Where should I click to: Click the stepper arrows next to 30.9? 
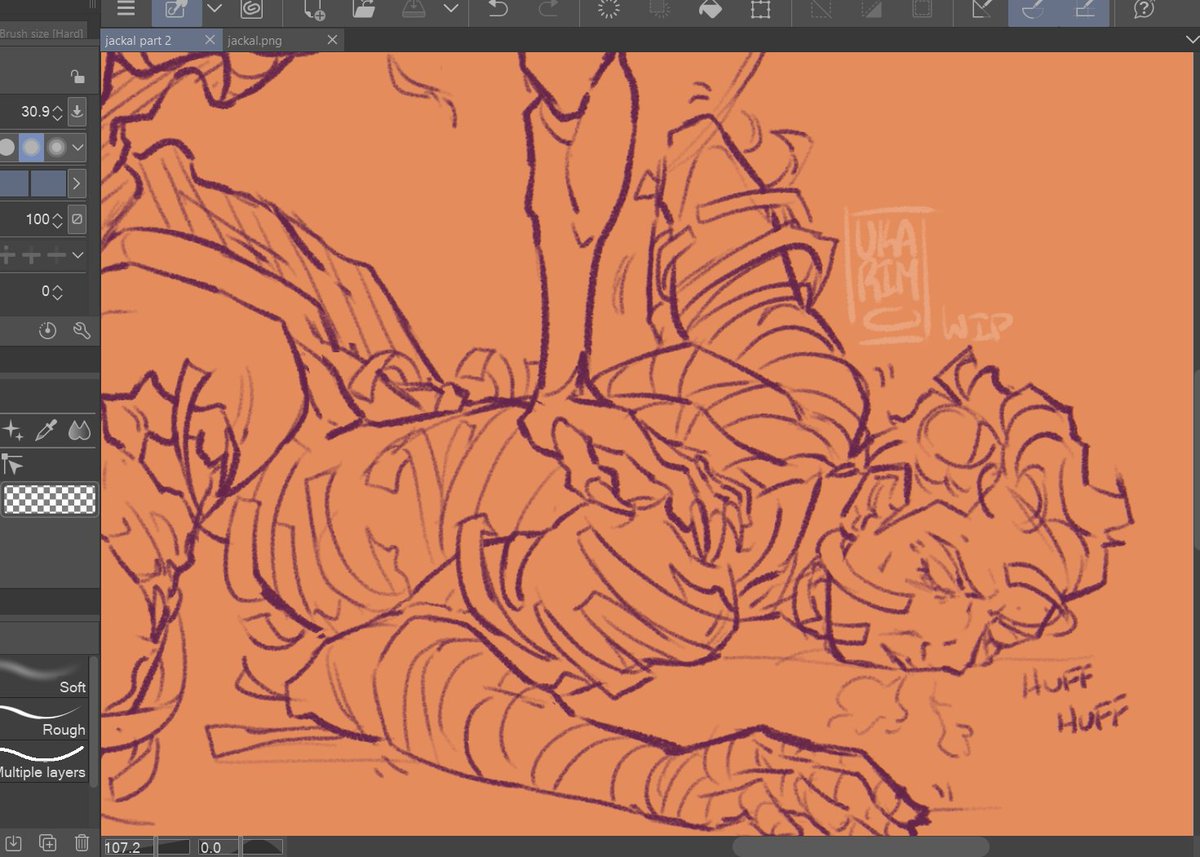pos(58,112)
